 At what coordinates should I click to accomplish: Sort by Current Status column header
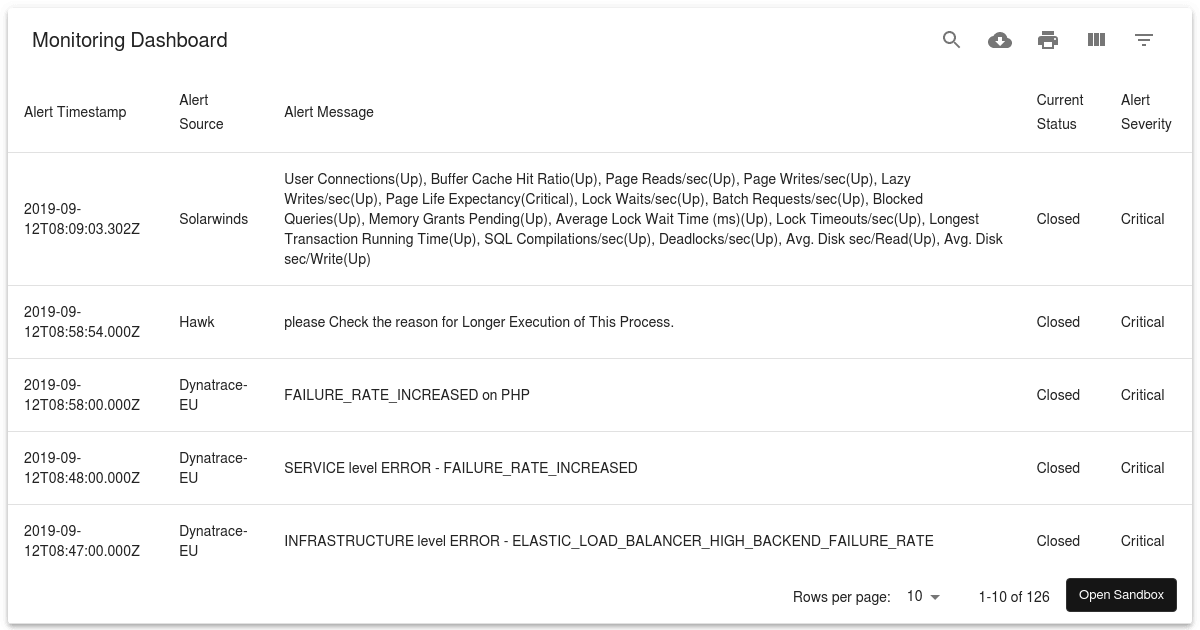[x=1060, y=112]
